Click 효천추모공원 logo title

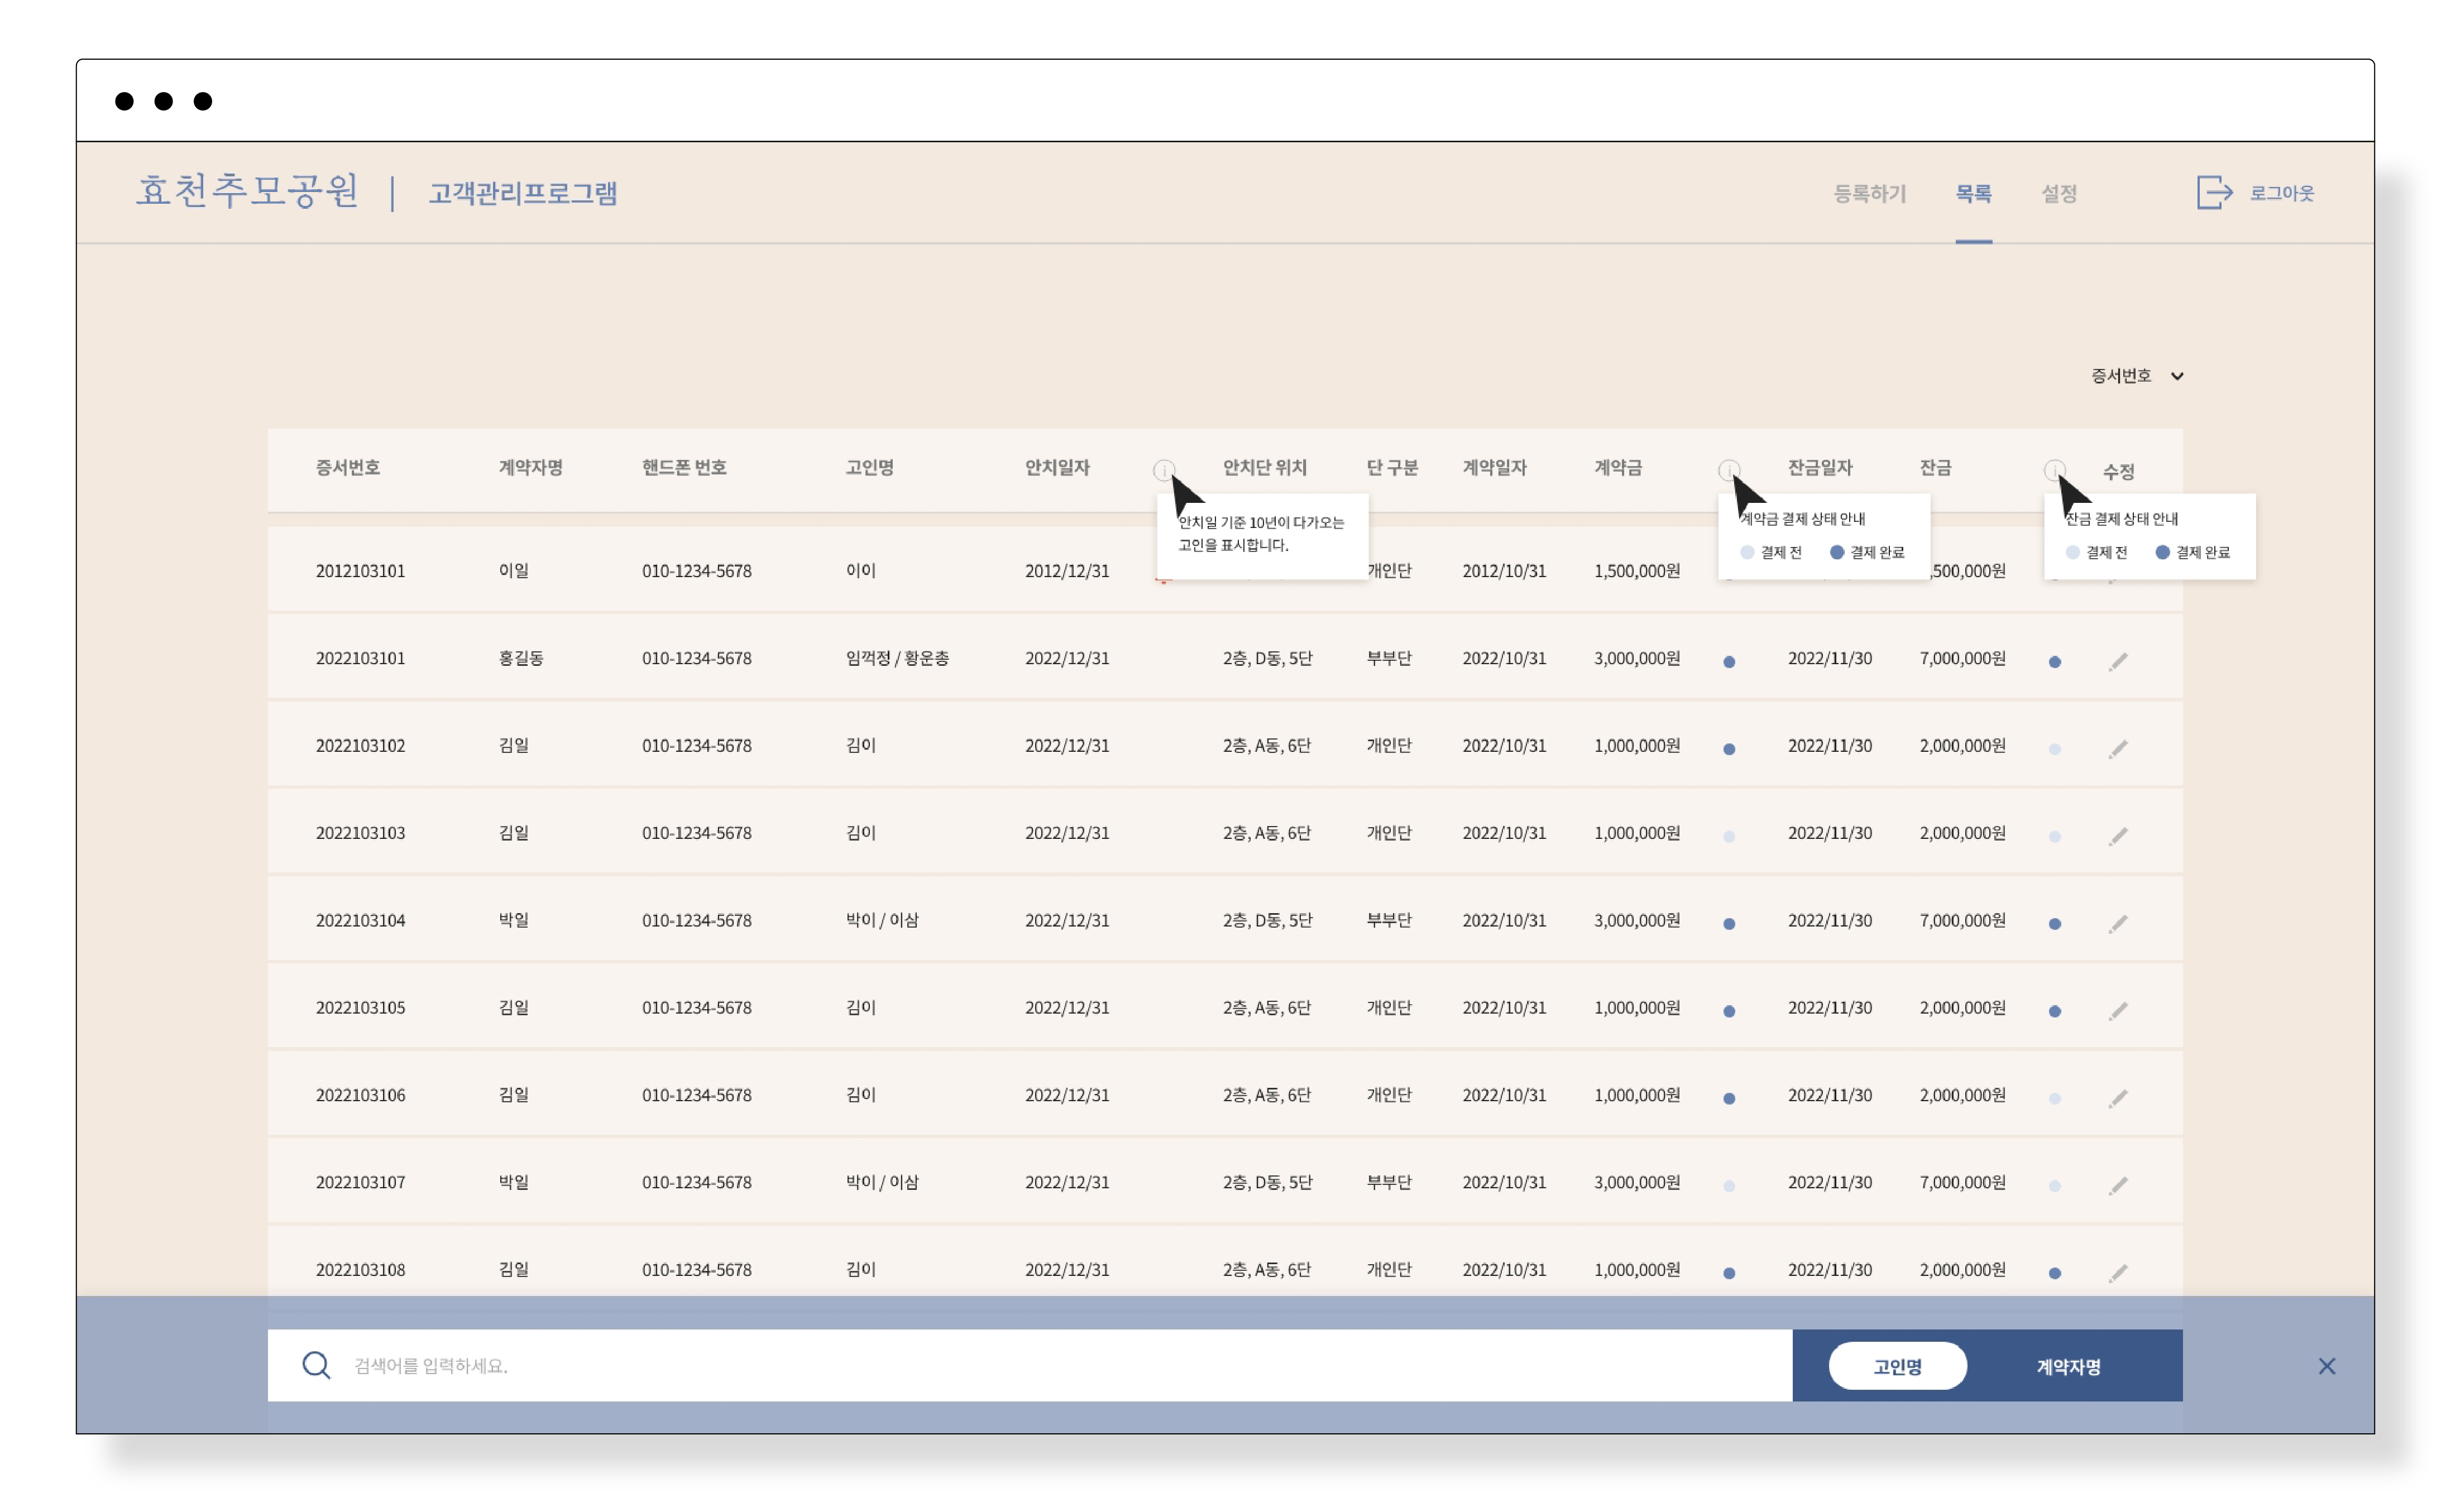coord(247,191)
